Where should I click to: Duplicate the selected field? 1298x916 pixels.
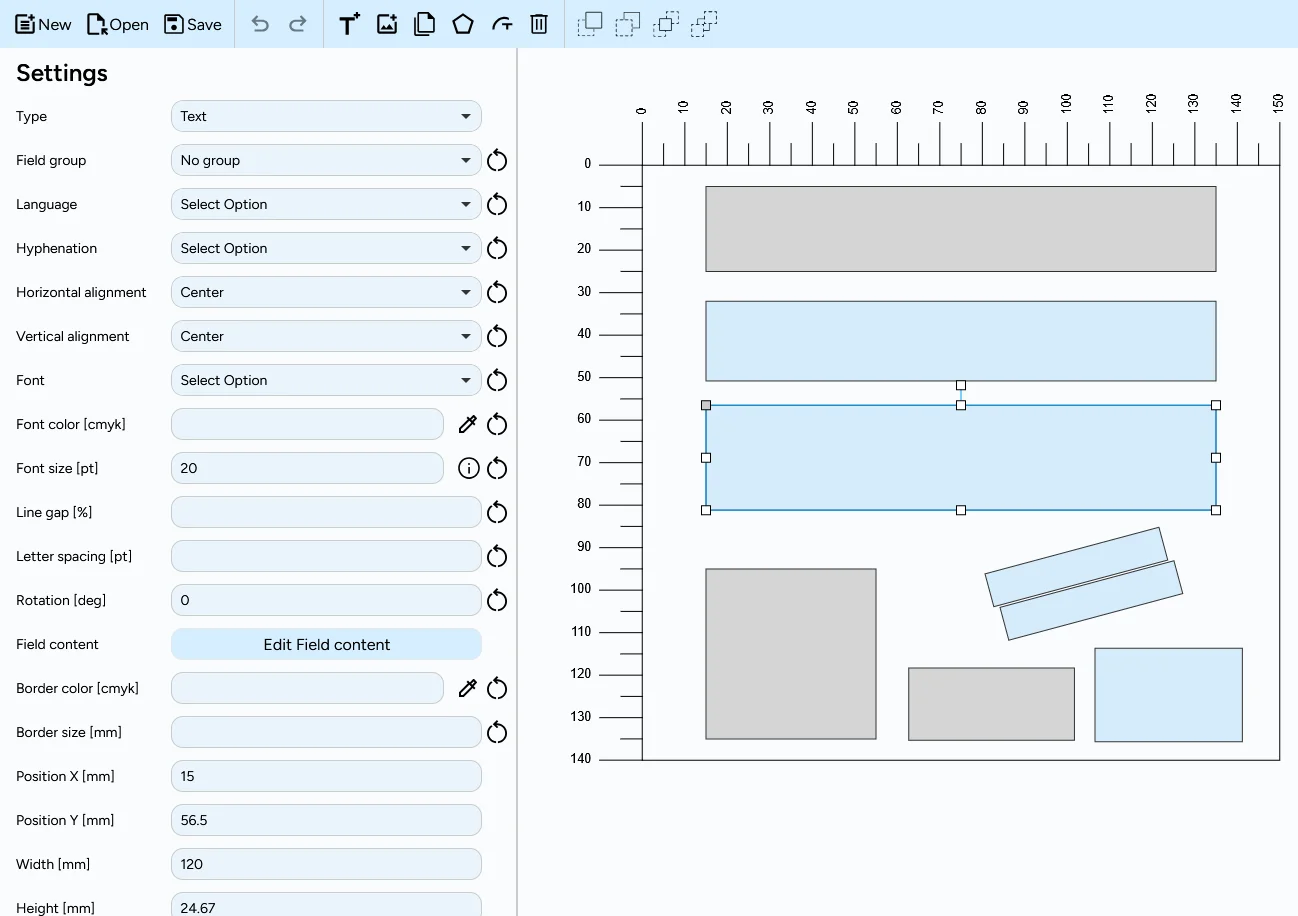click(x=425, y=24)
